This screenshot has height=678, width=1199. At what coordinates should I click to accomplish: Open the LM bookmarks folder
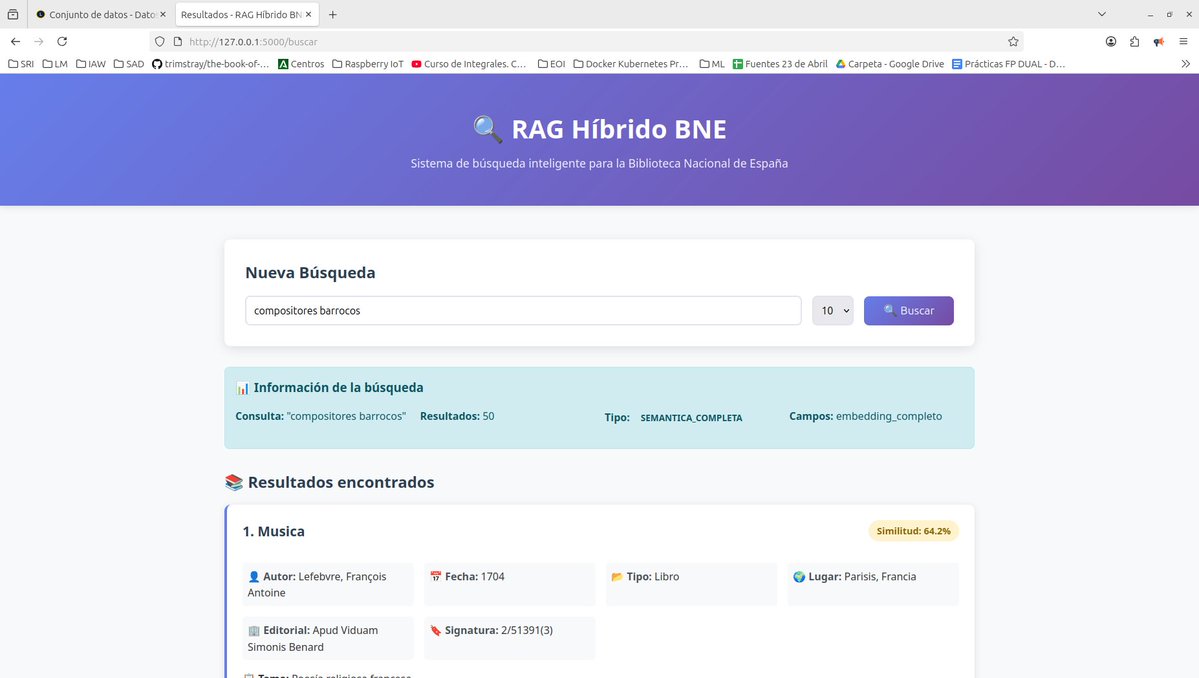coord(55,64)
